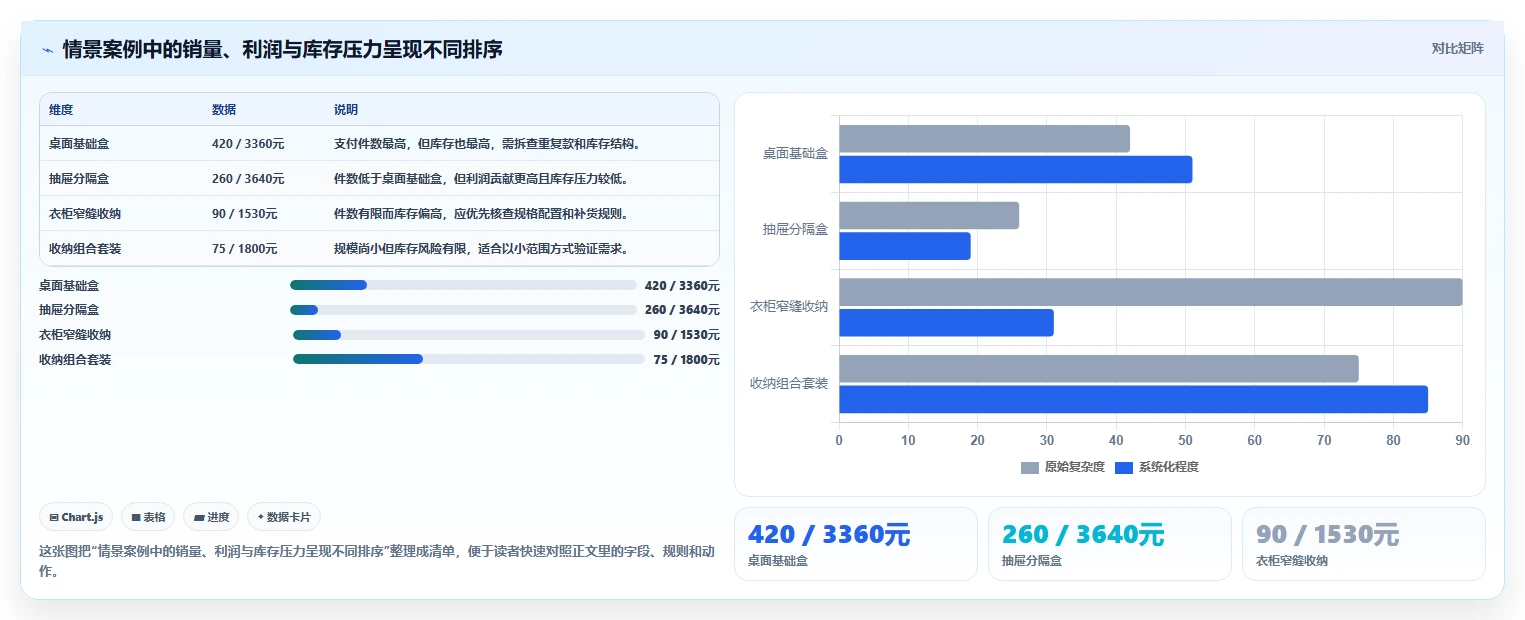Open the teal 260 / 3640元 stat card

click(1109, 543)
